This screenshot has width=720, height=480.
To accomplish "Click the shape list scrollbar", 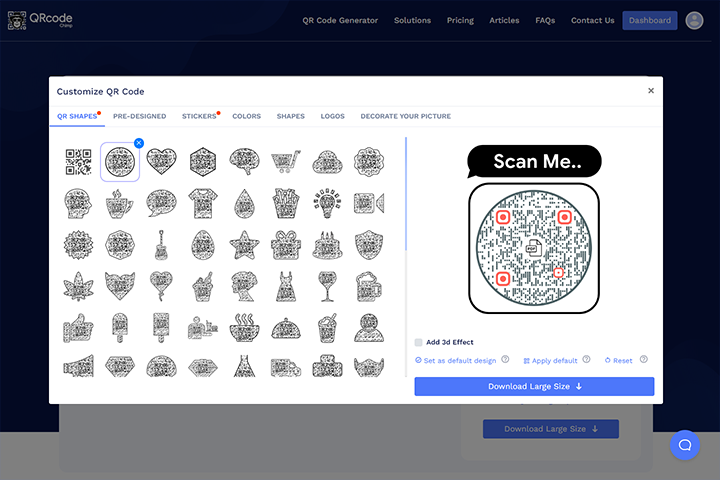I will 406,194.
